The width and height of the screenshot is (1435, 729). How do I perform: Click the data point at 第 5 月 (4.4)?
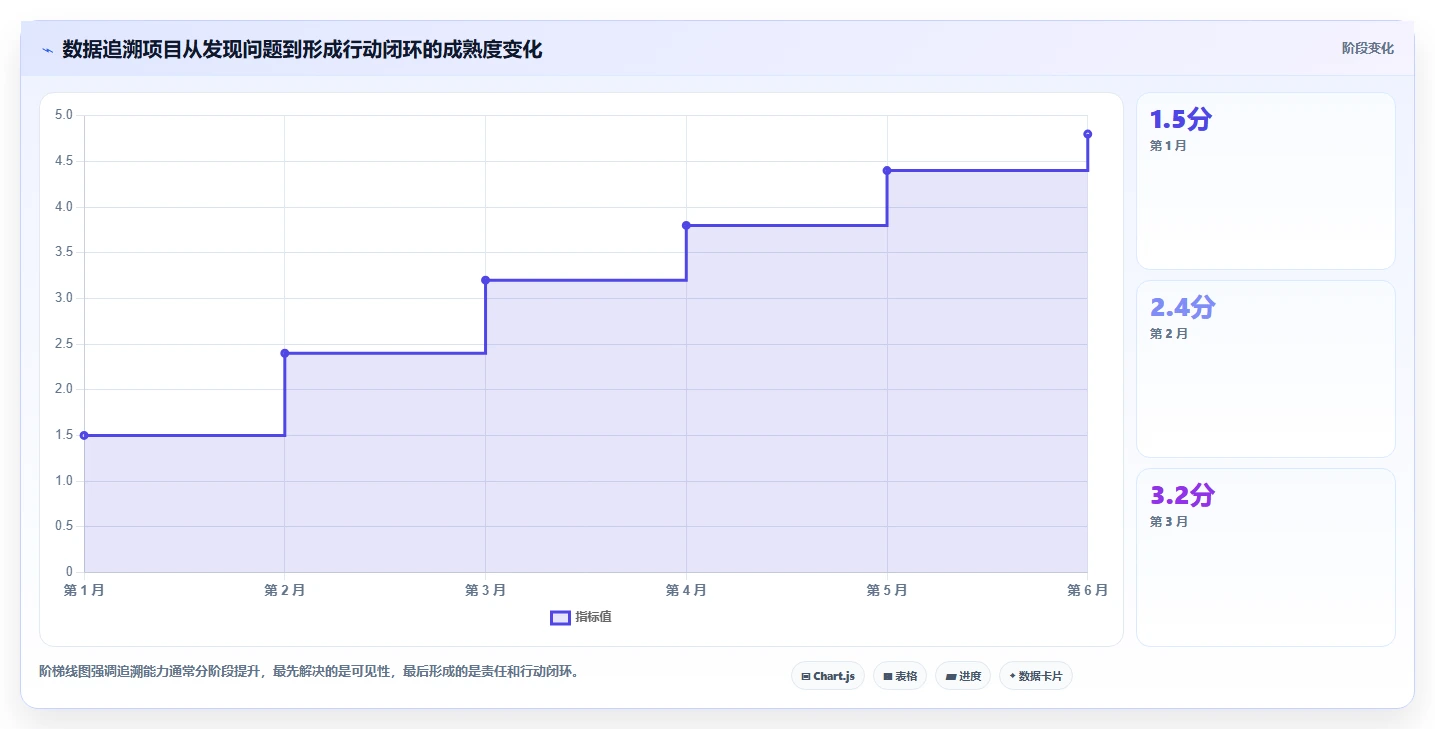tap(887, 170)
